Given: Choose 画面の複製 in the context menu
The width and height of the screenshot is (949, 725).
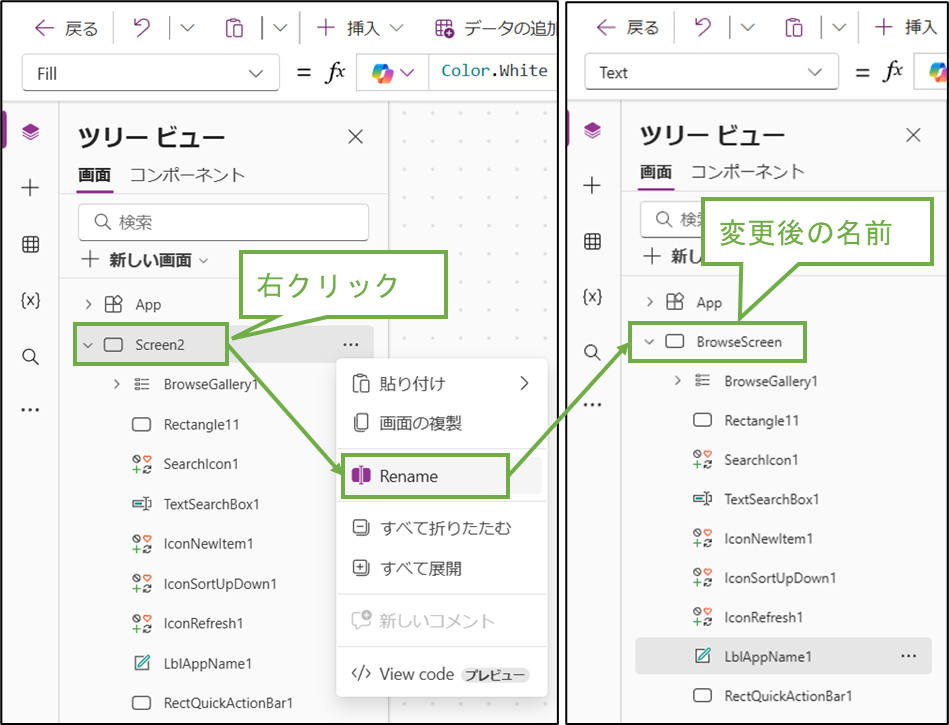Looking at the screenshot, I should [442, 423].
